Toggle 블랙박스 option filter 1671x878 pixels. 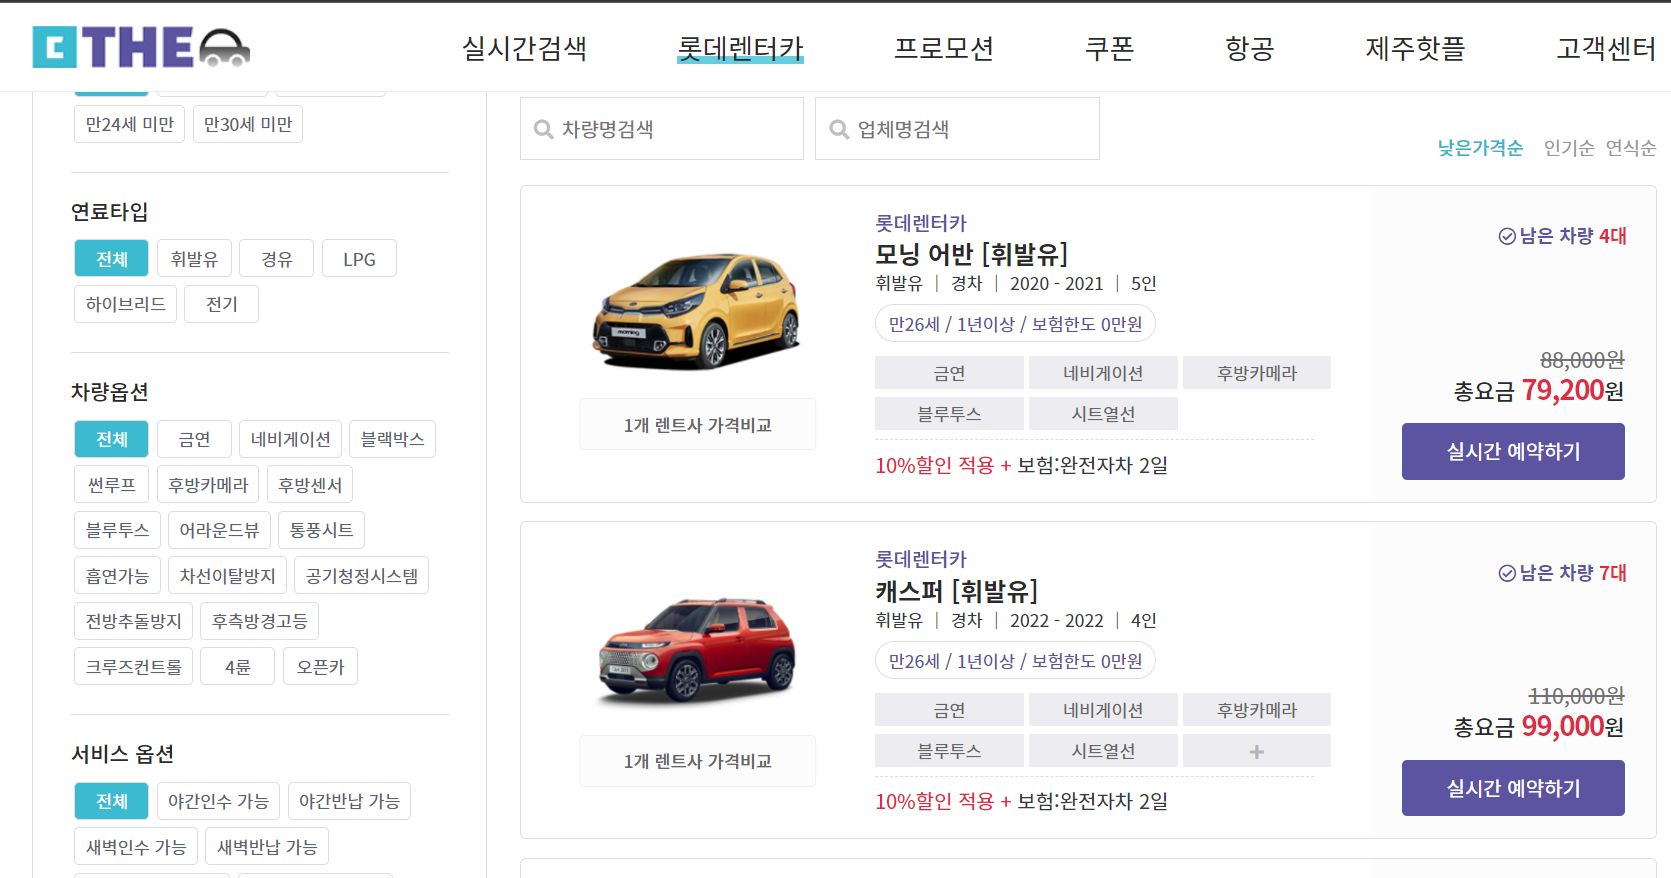tap(392, 439)
